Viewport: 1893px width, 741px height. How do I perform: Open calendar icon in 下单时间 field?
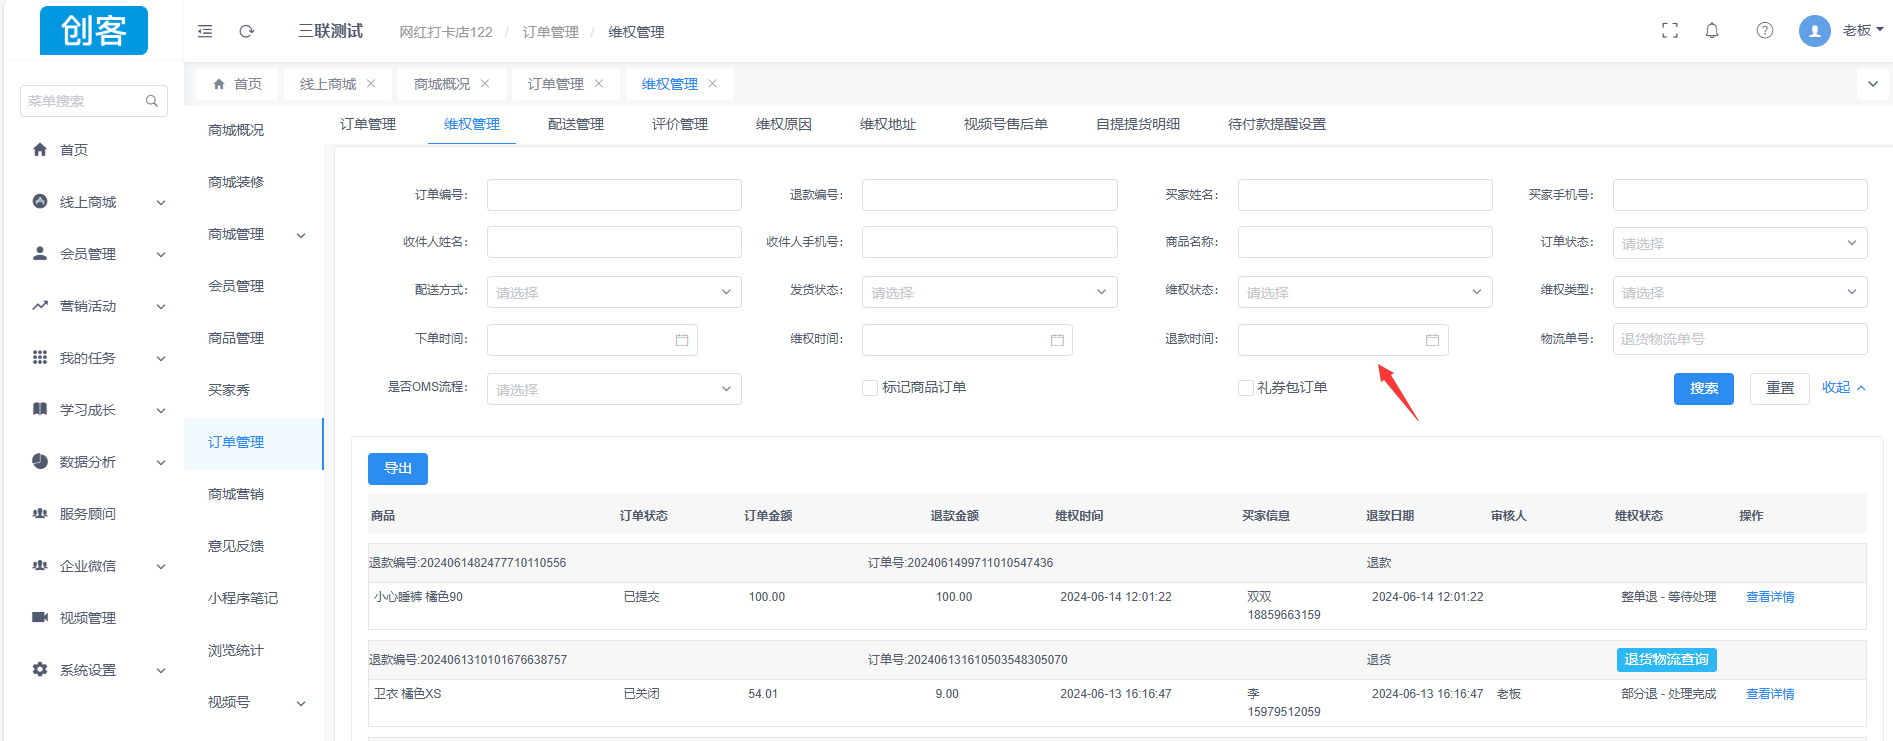click(682, 340)
